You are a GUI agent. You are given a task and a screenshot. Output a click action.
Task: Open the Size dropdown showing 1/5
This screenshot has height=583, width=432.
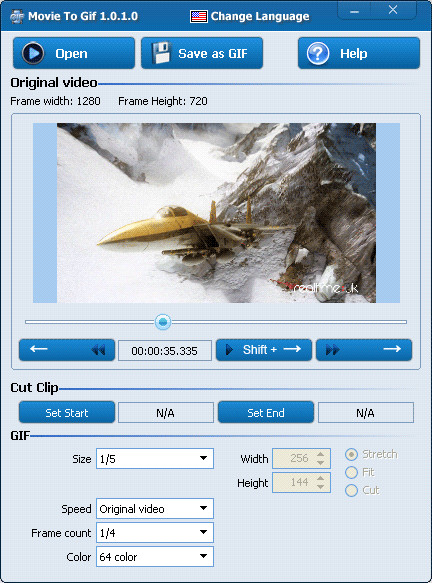pyautogui.click(x=155, y=458)
